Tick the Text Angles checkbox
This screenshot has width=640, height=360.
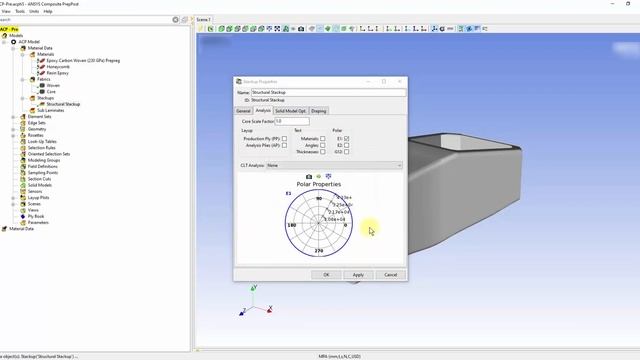tap(322, 145)
